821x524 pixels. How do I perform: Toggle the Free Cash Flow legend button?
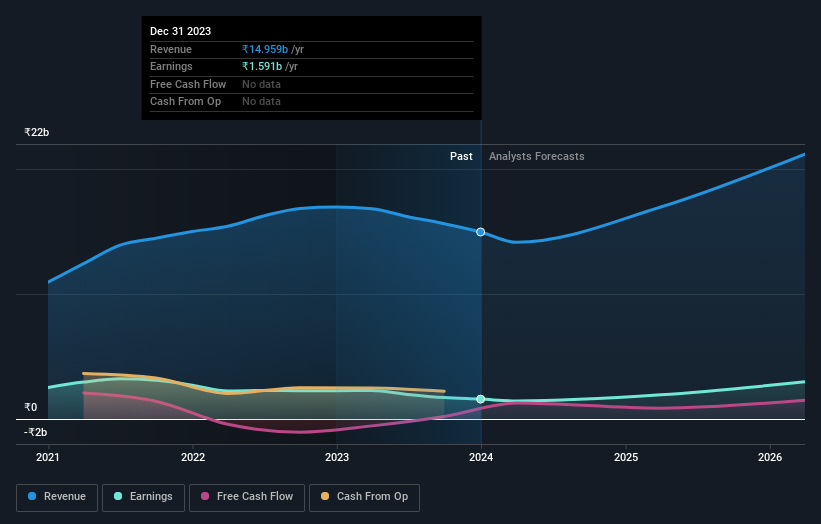pyautogui.click(x=247, y=497)
